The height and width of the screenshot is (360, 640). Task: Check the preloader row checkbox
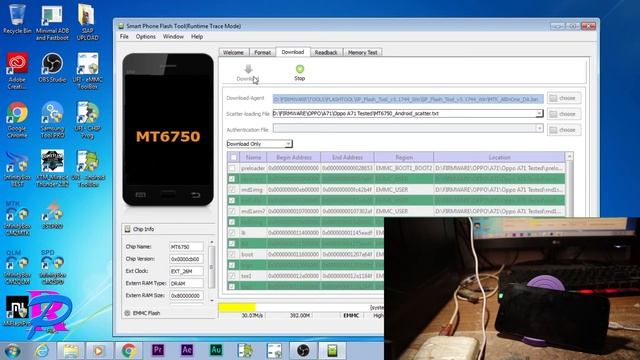pos(232,168)
